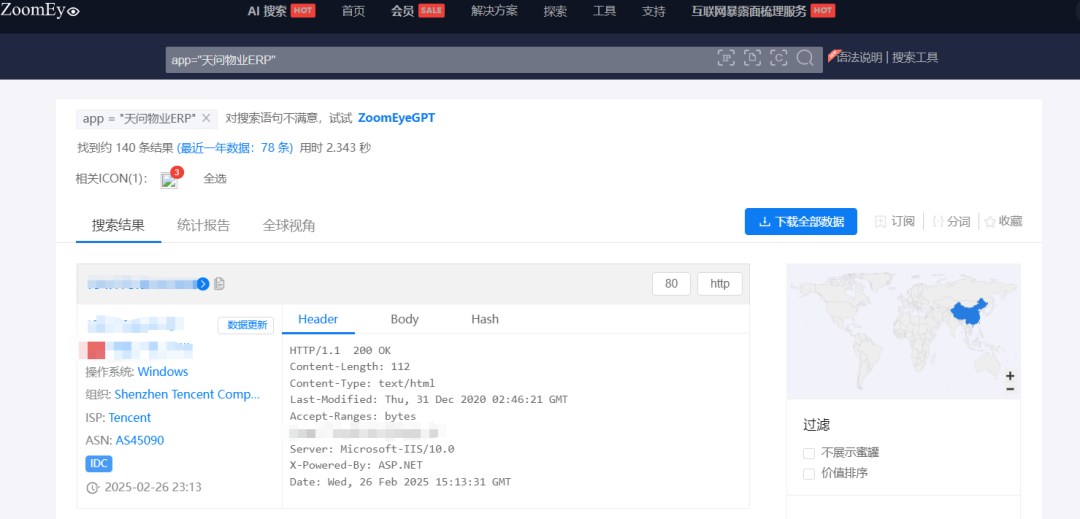This screenshot has height=519, width=1080.
Task: Click the http protocol tag
Action: (x=720, y=284)
